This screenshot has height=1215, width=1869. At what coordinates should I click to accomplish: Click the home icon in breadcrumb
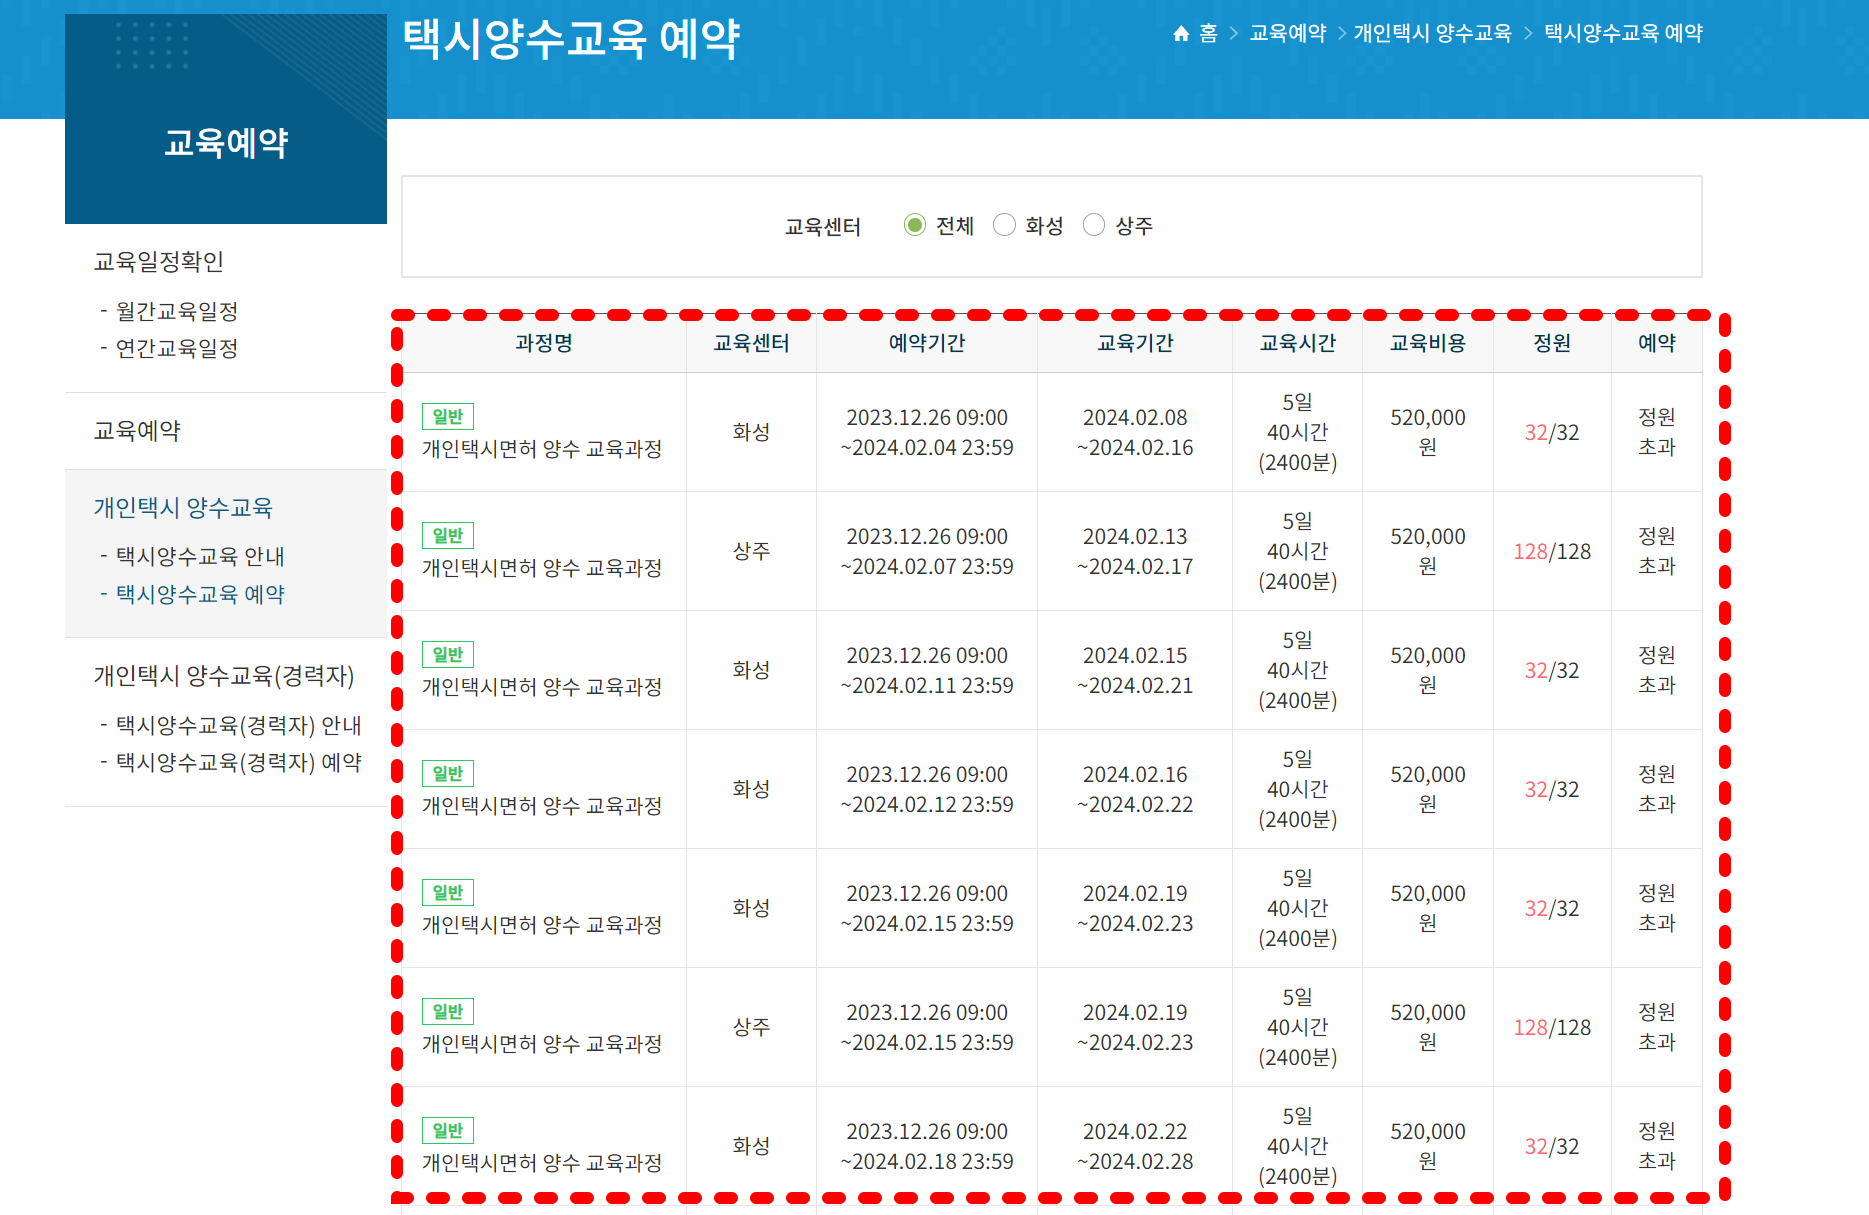[x=1181, y=34]
